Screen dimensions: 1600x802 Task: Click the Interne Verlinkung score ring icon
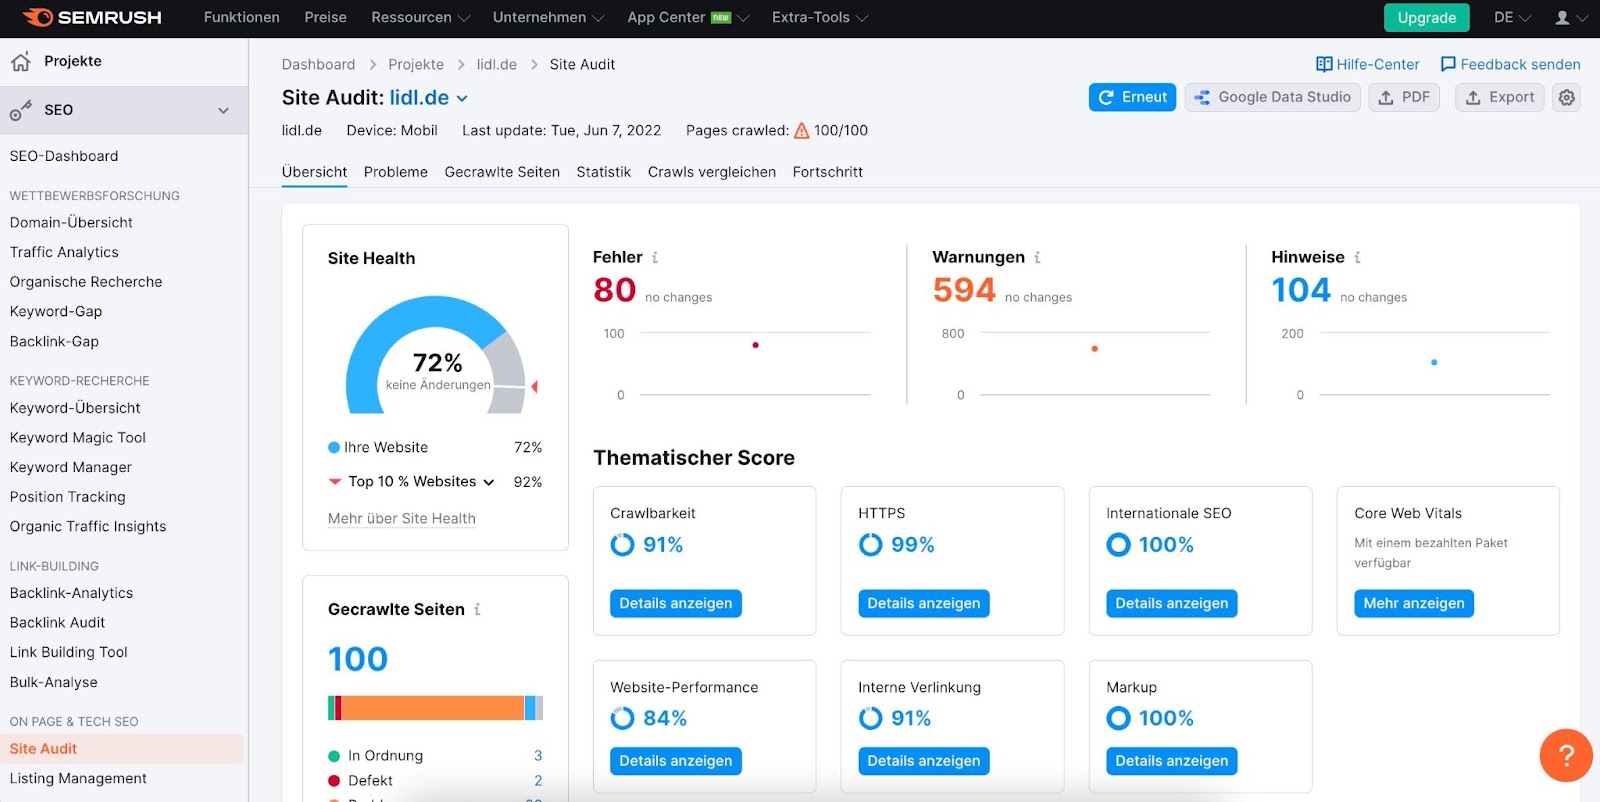pos(871,718)
